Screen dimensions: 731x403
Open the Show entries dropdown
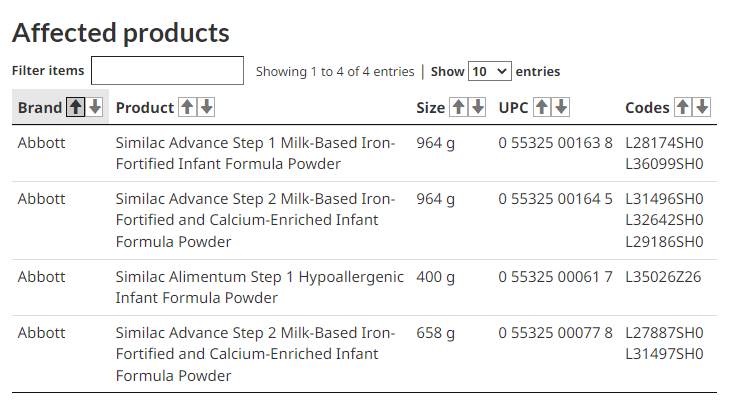click(x=490, y=71)
